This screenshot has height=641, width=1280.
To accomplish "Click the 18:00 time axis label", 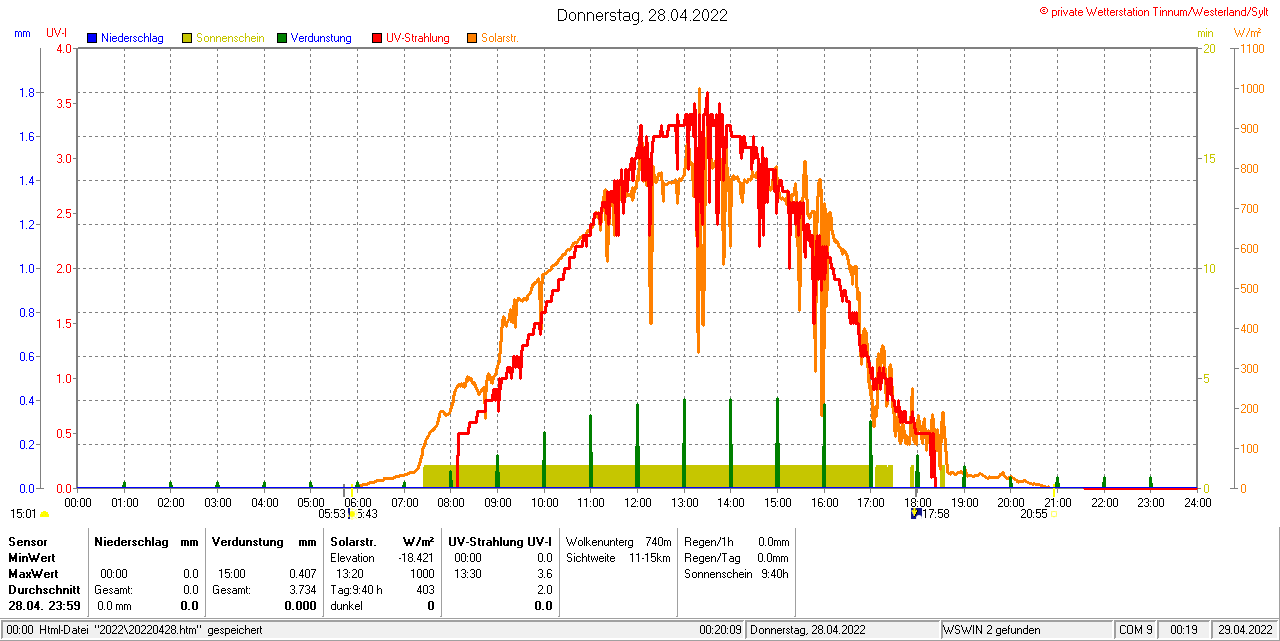I will [x=917, y=503].
